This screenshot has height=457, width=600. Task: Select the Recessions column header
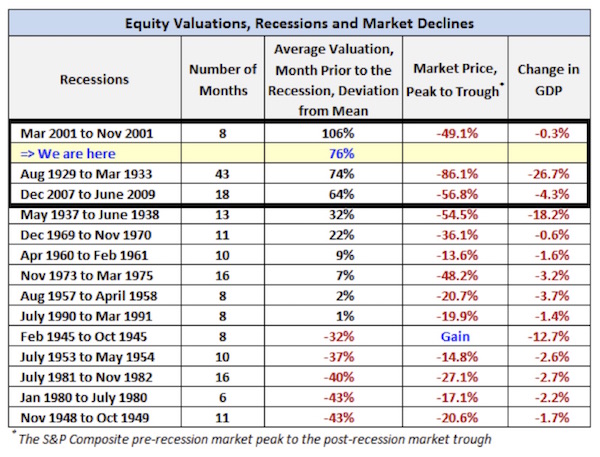[94, 80]
